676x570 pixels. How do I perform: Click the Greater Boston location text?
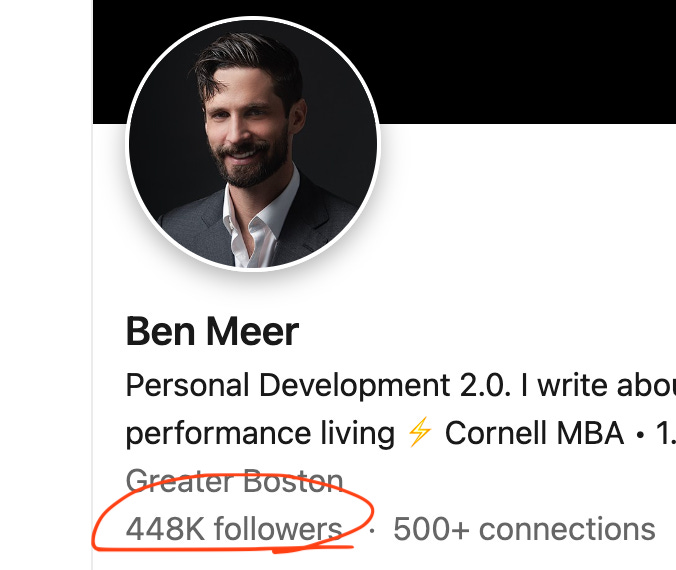pyautogui.click(x=235, y=481)
